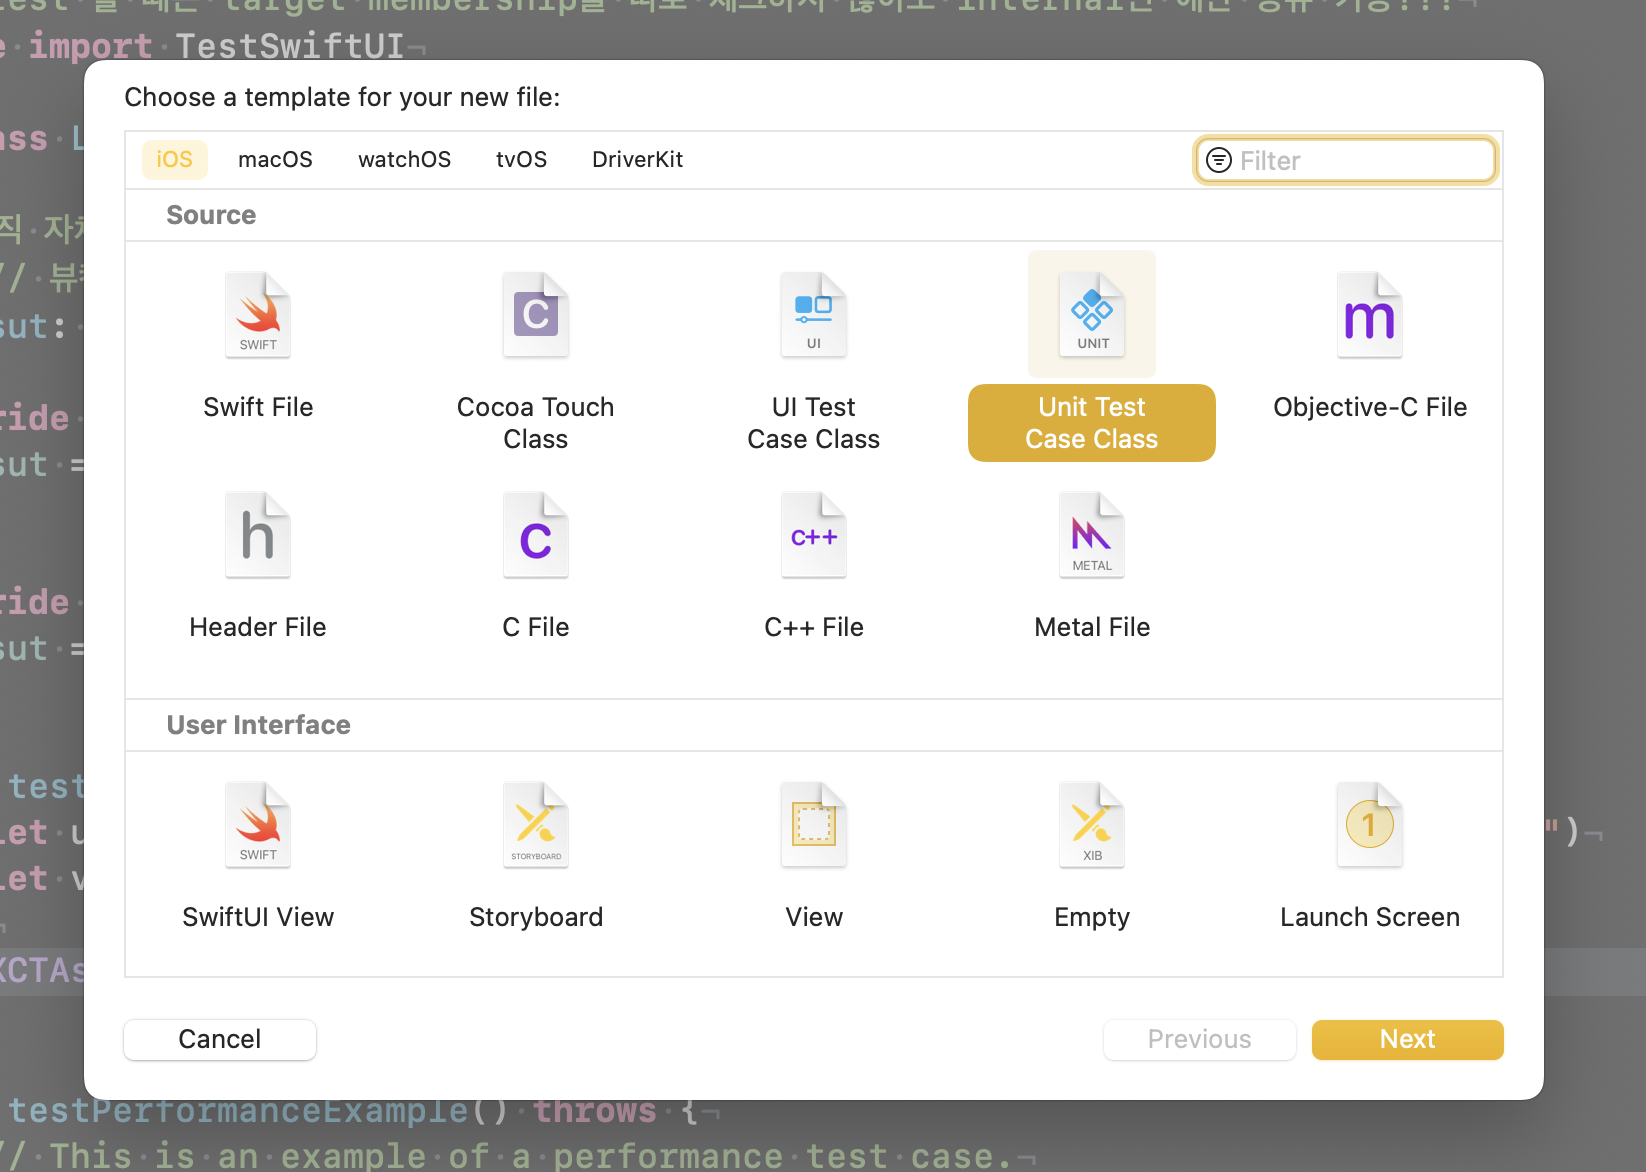Choose the Cocoa Touch Class icon

(x=536, y=315)
